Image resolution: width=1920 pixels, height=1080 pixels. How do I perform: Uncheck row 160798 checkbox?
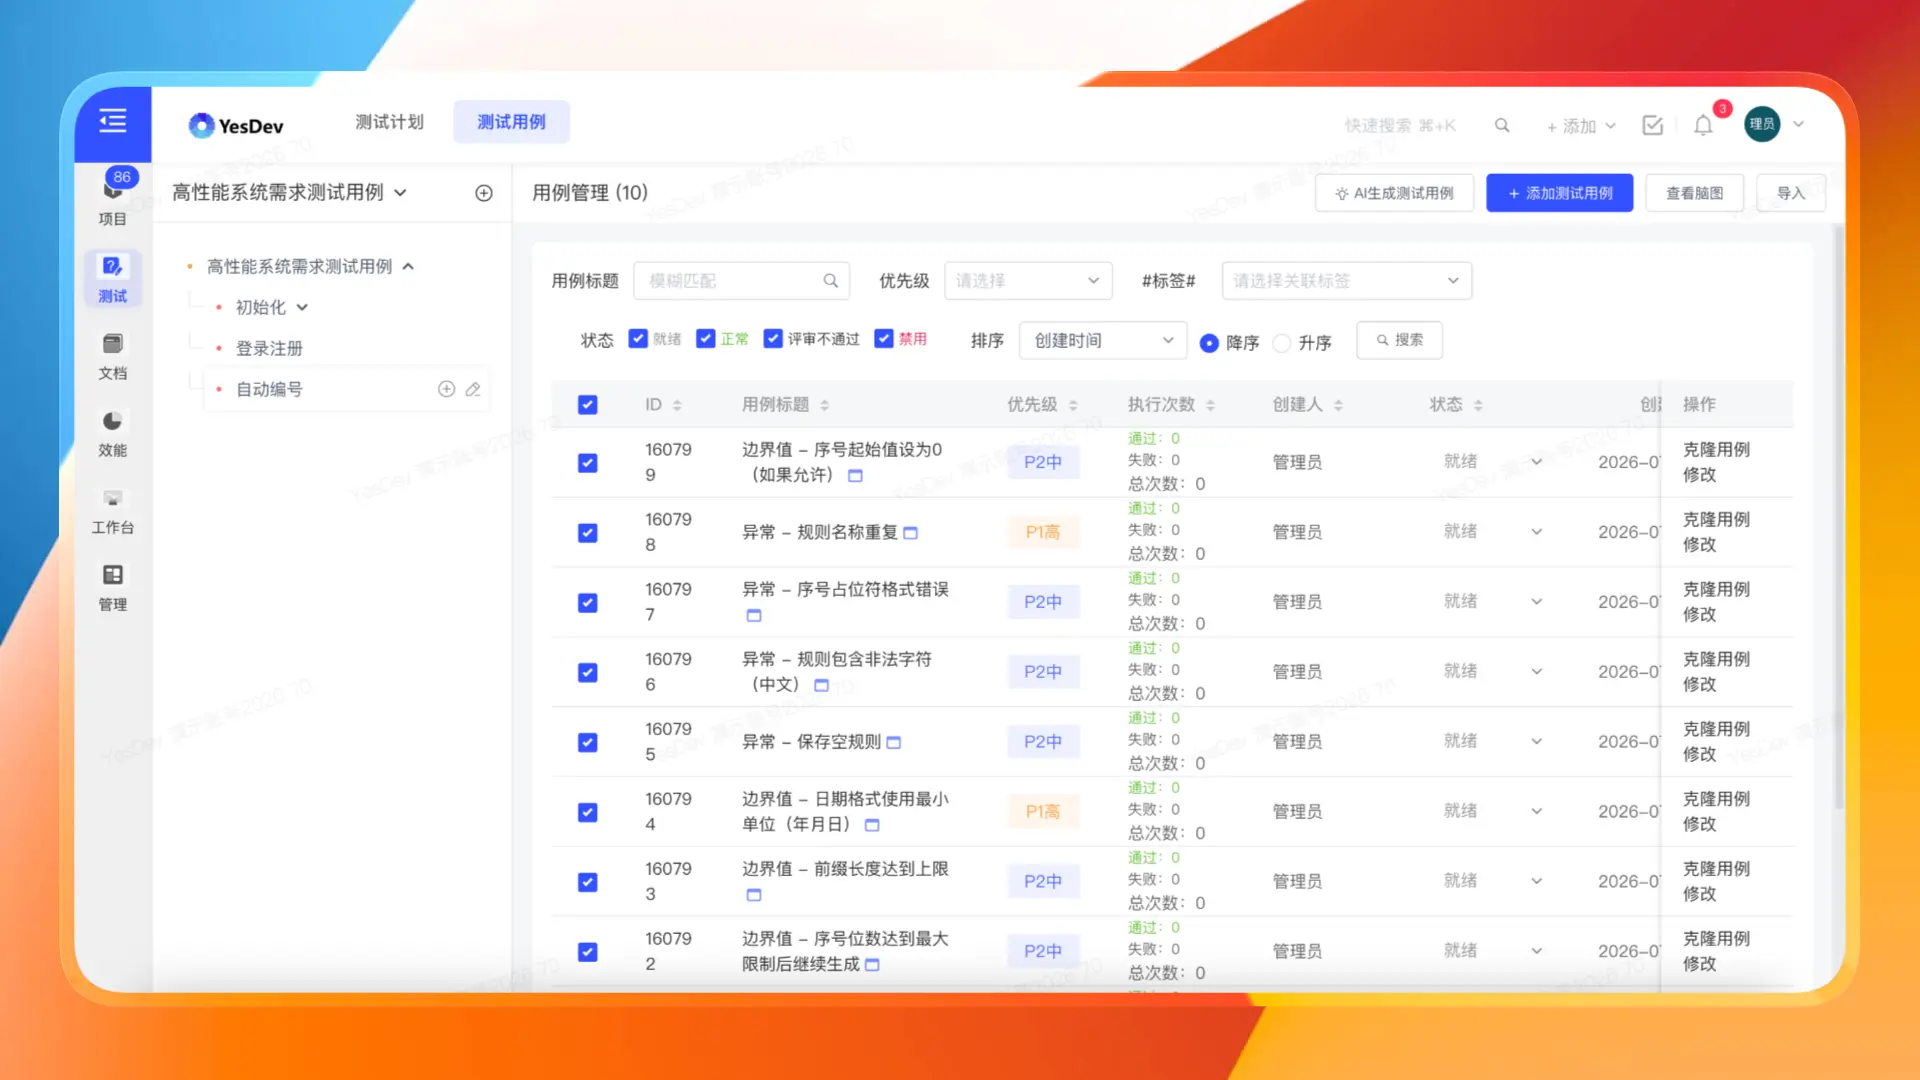(x=588, y=533)
